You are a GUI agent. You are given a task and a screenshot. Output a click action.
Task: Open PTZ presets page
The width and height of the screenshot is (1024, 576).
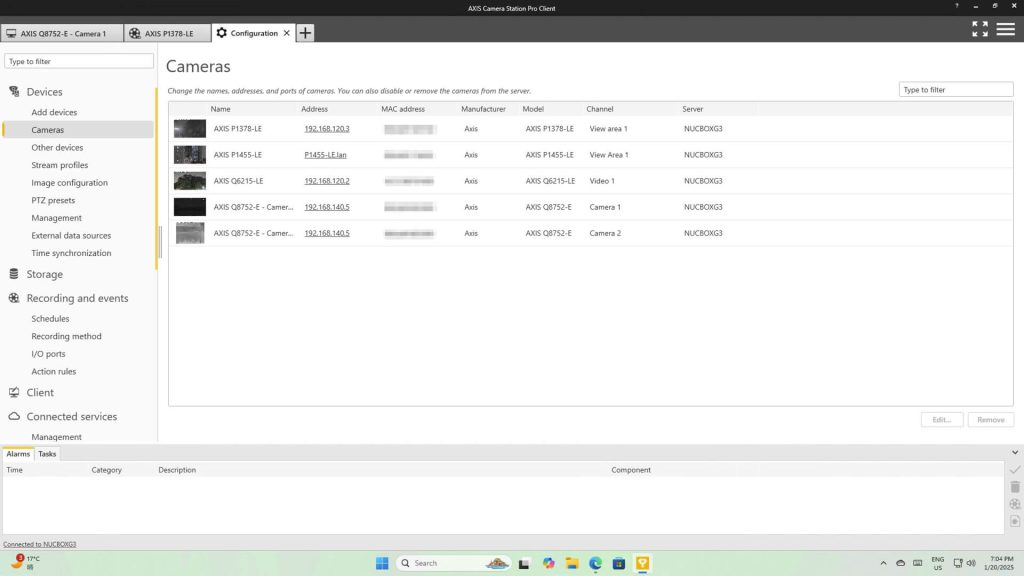point(53,200)
